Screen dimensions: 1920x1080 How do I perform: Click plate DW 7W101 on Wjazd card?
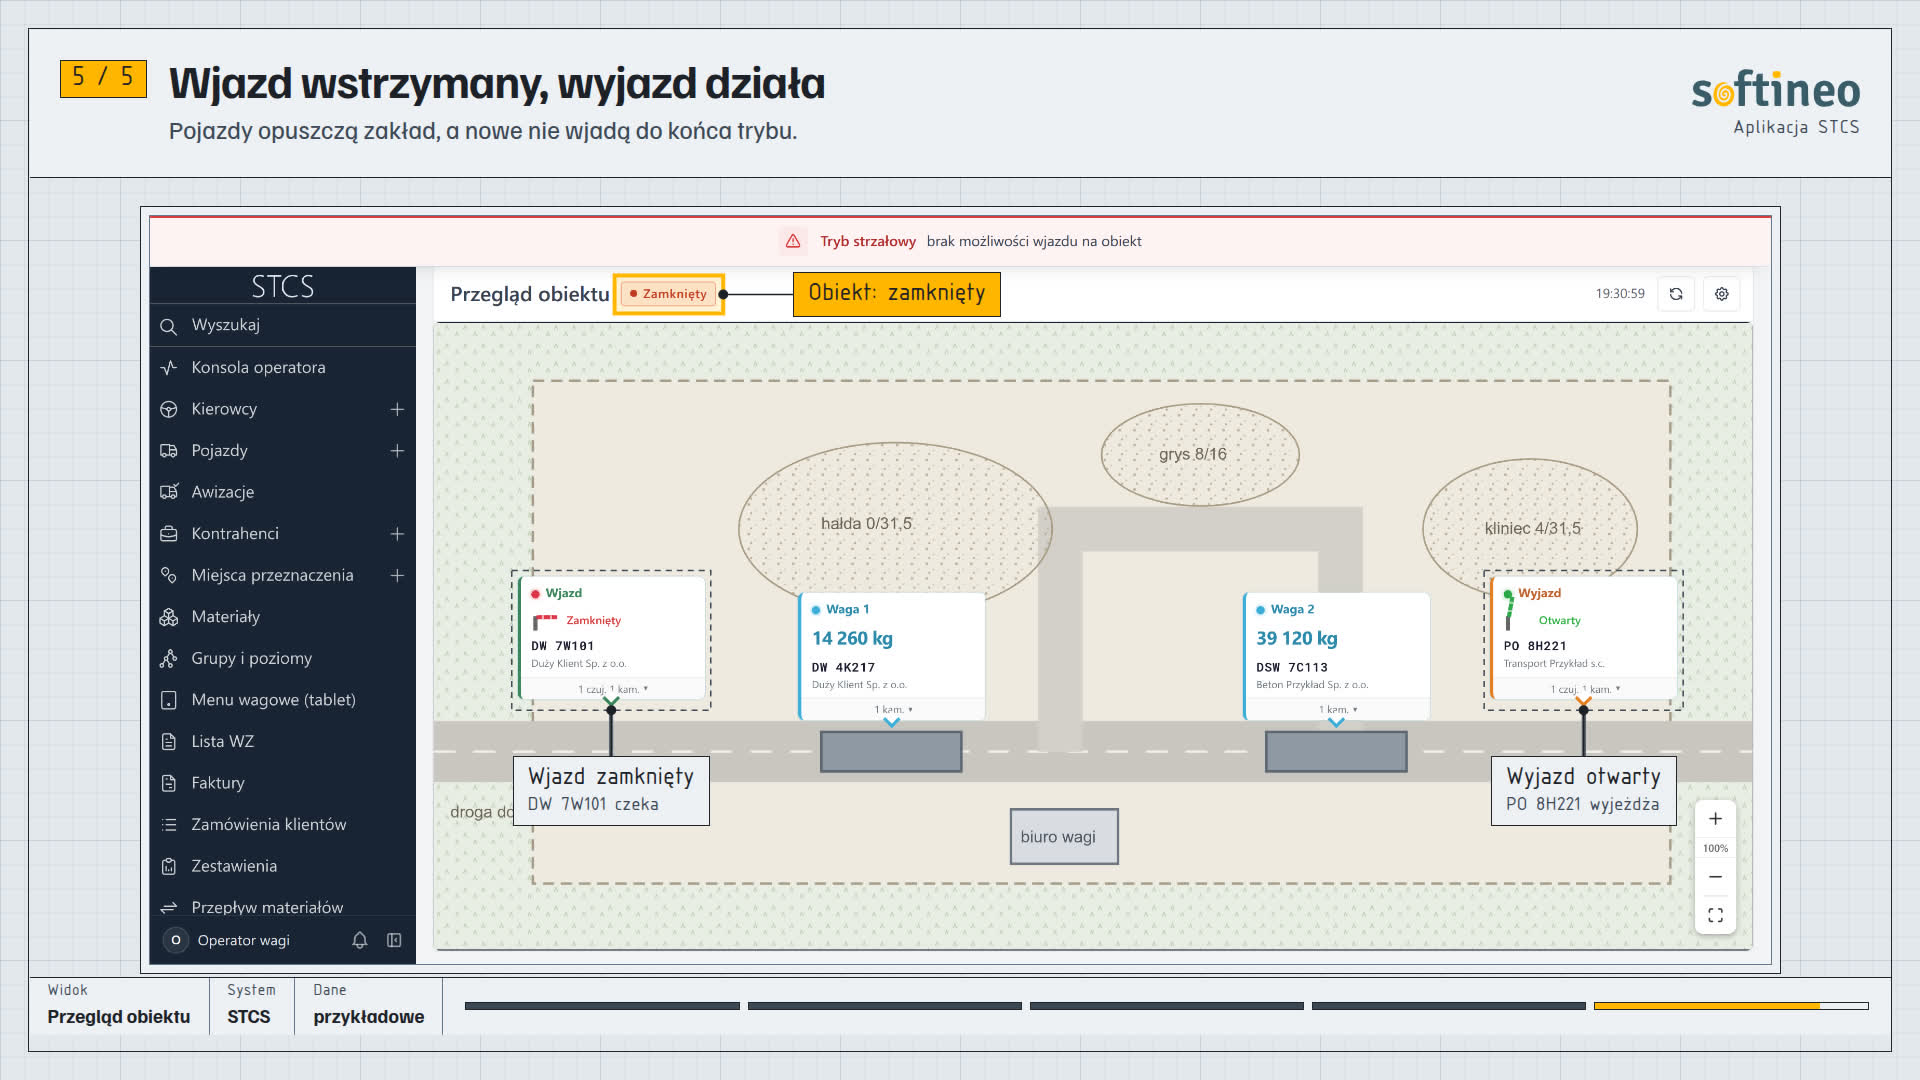point(562,646)
